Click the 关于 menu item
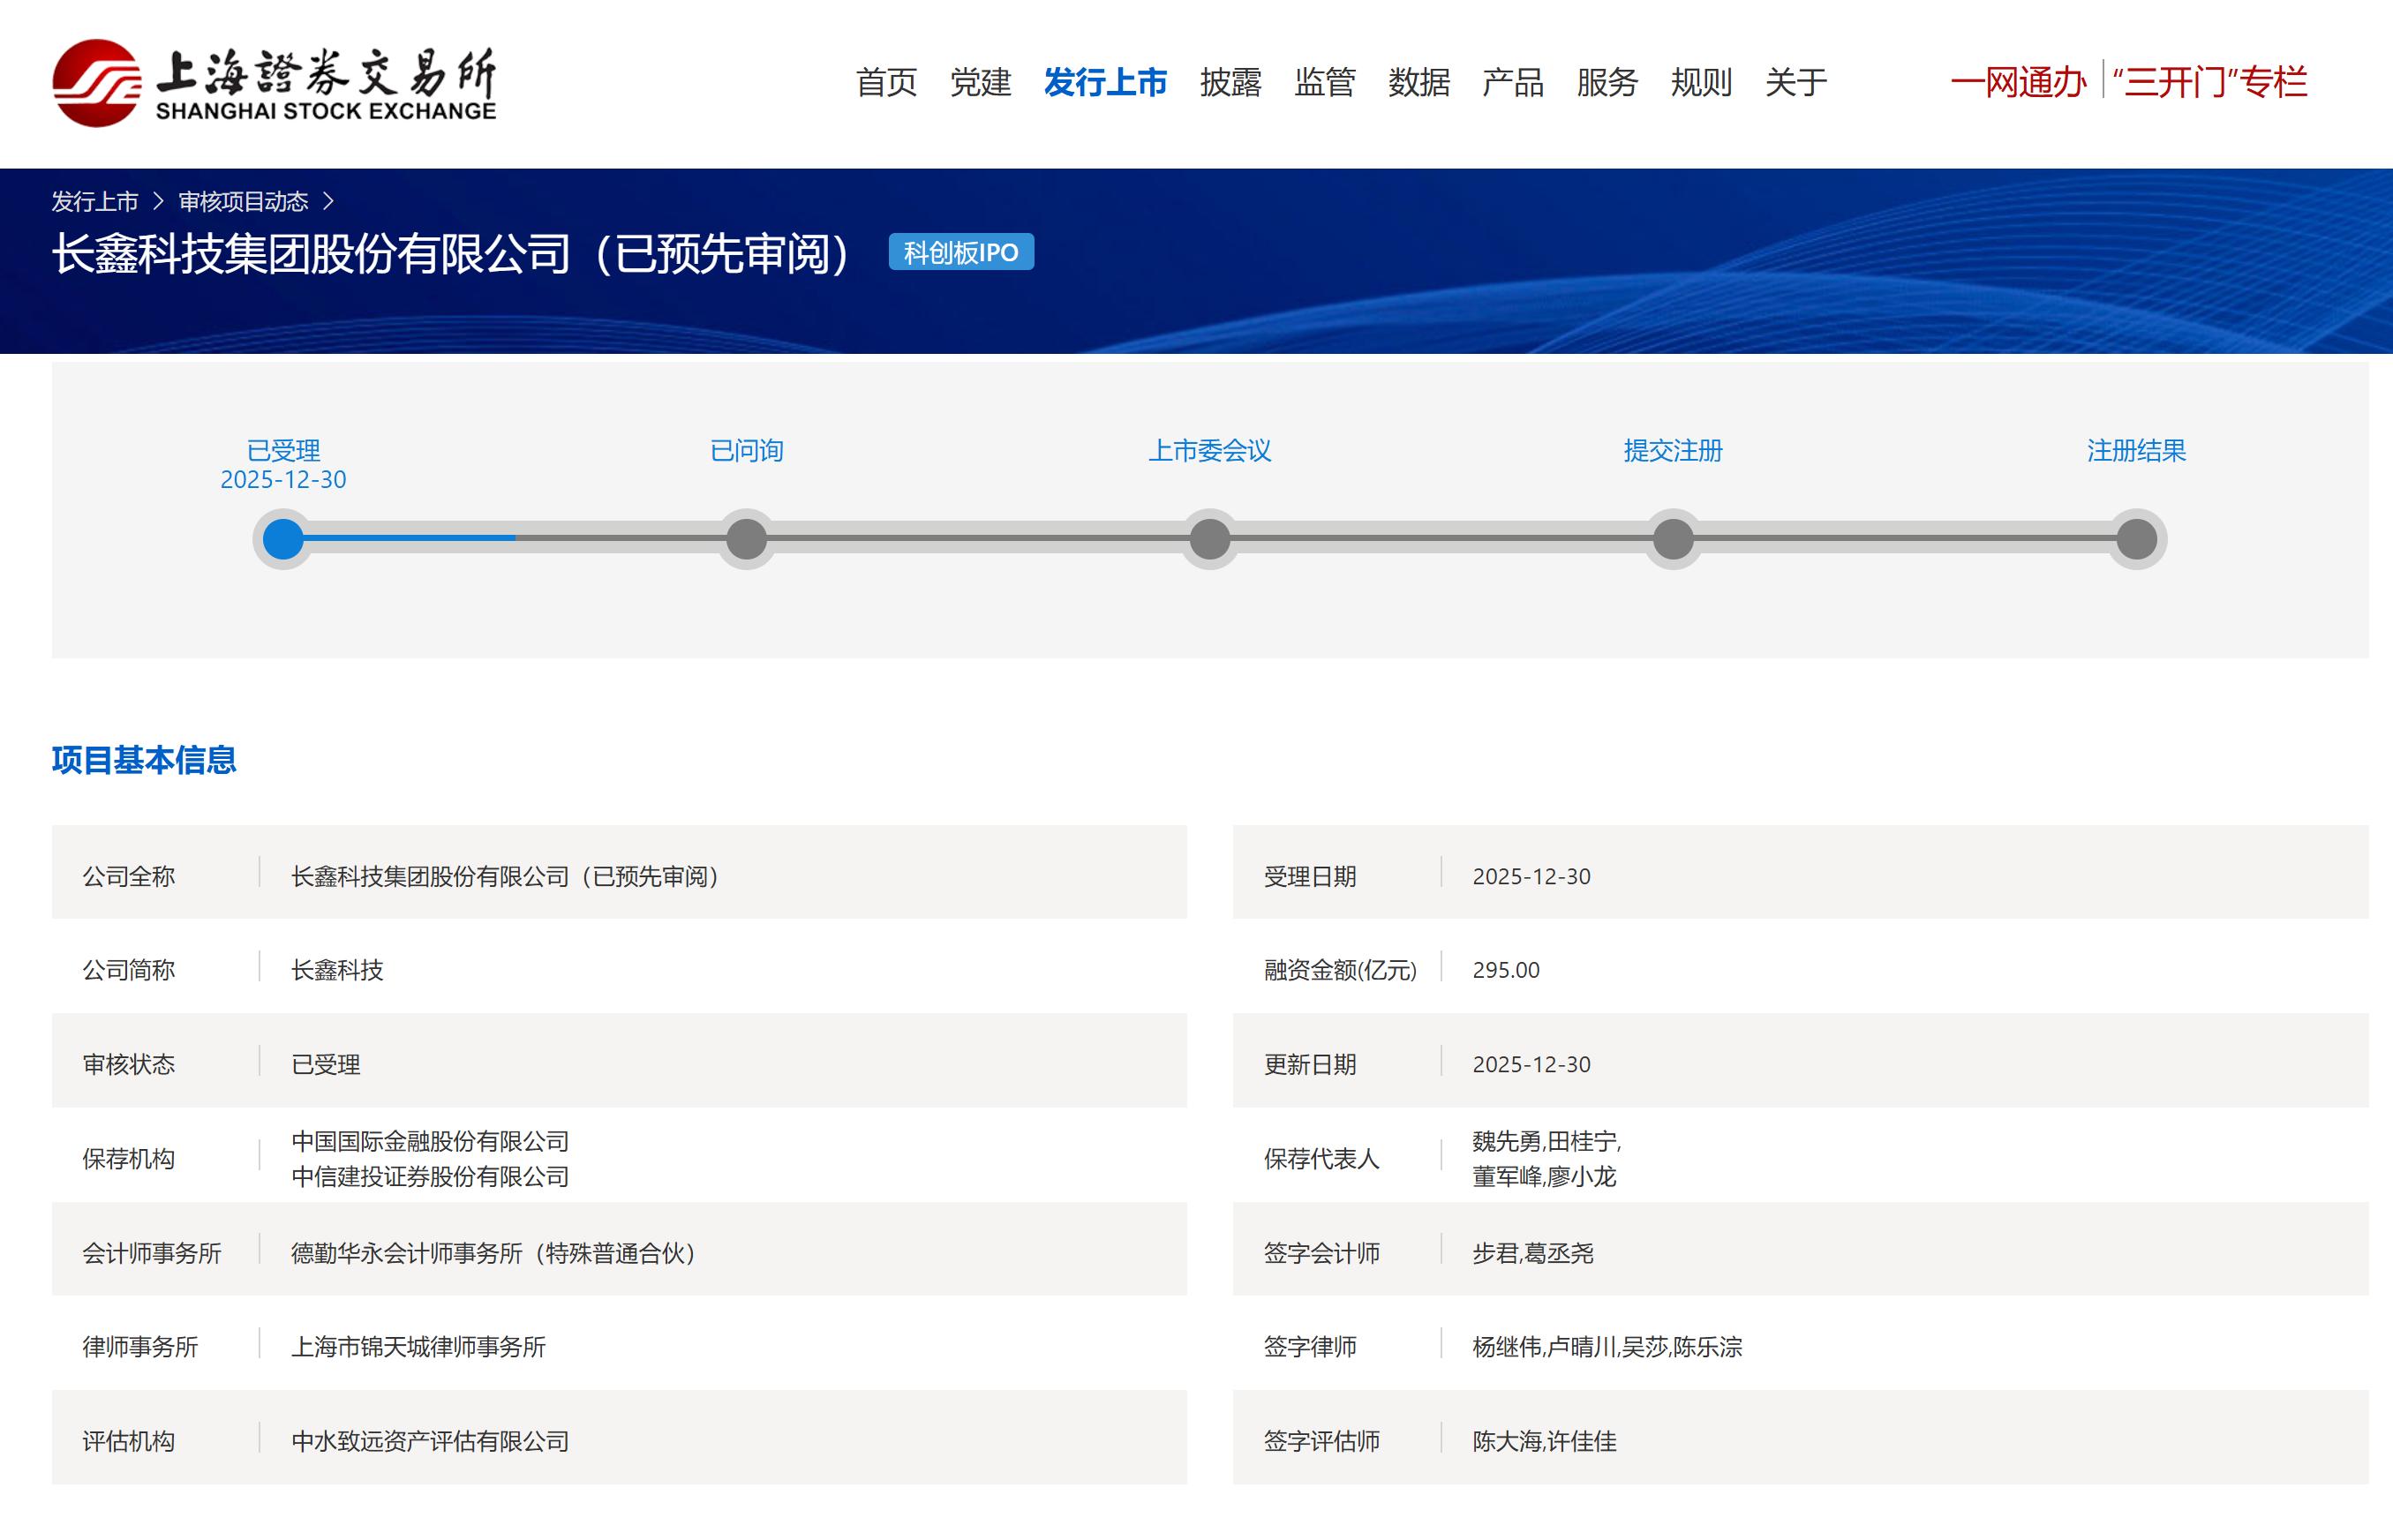 click(1795, 82)
